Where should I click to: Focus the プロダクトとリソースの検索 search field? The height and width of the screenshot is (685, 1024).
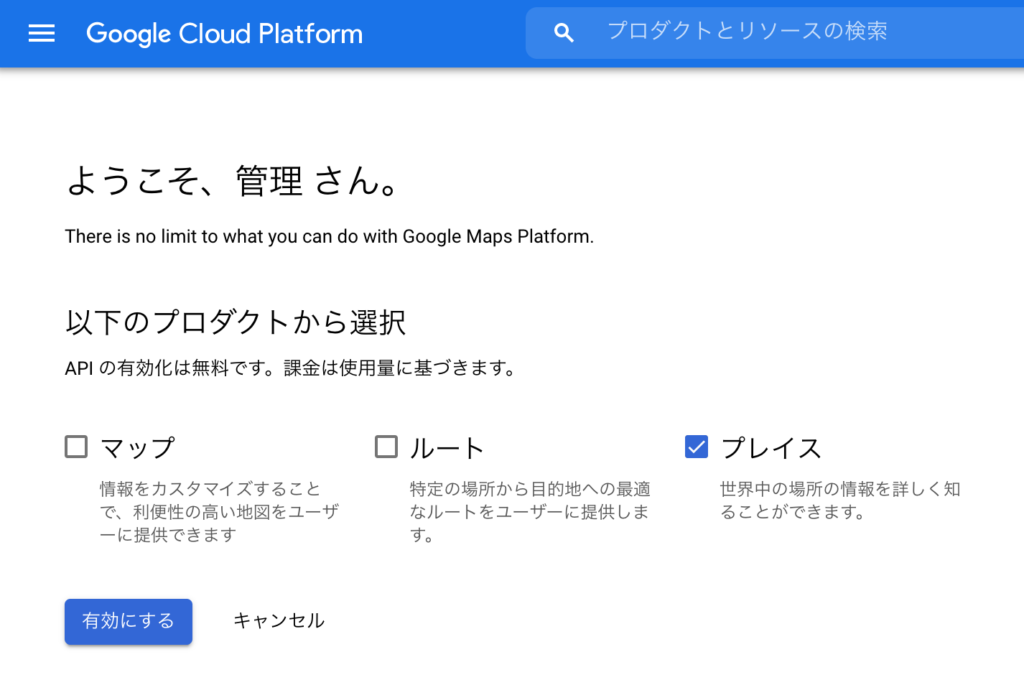click(775, 33)
